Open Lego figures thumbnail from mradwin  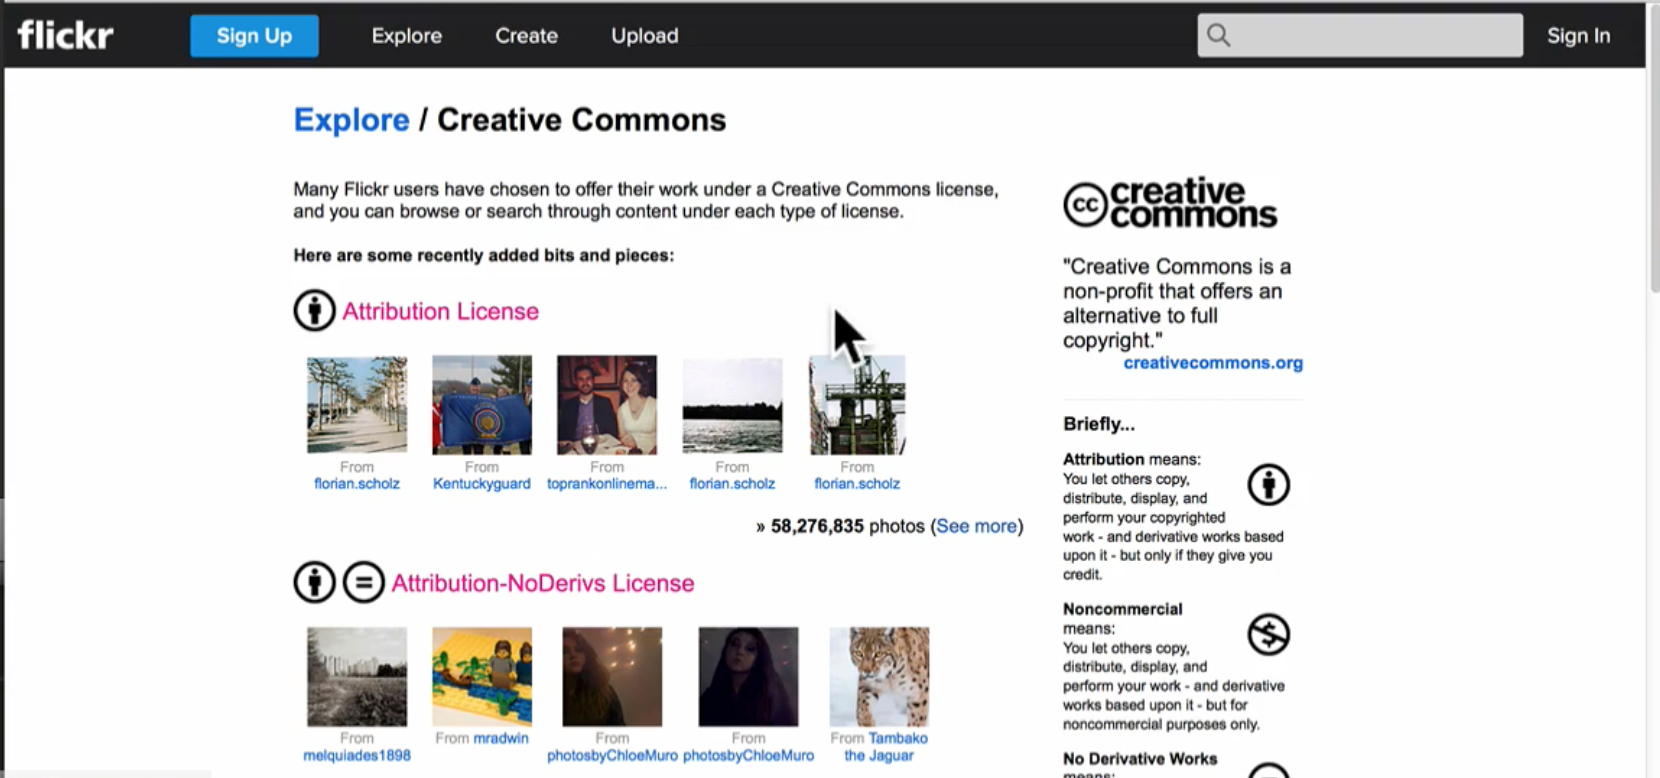click(482, 676)
